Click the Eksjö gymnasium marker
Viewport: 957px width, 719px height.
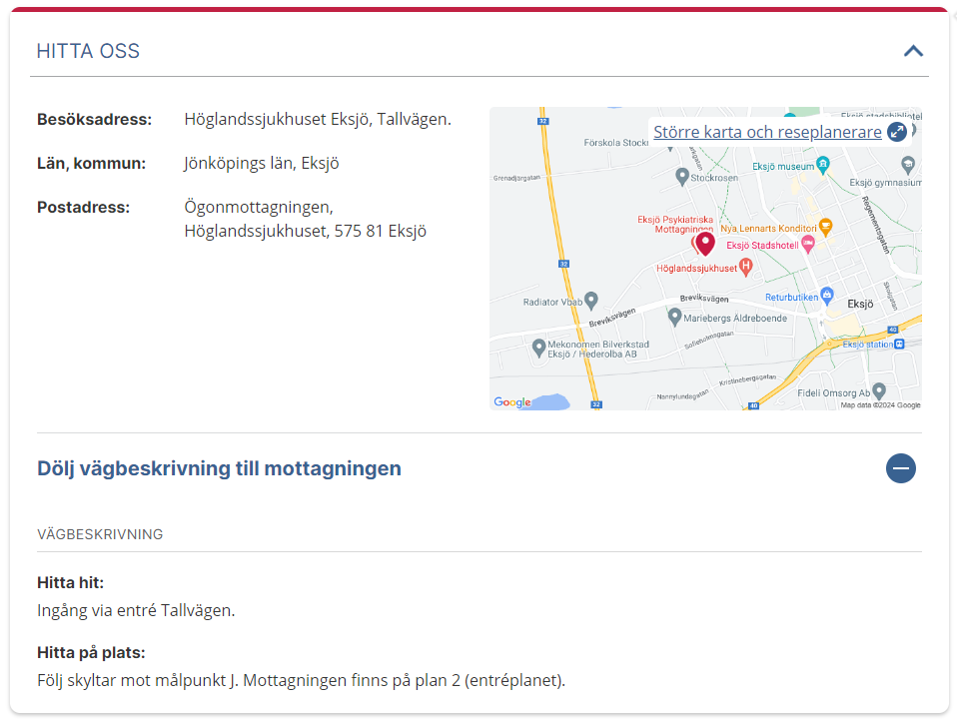coord(908,165)
